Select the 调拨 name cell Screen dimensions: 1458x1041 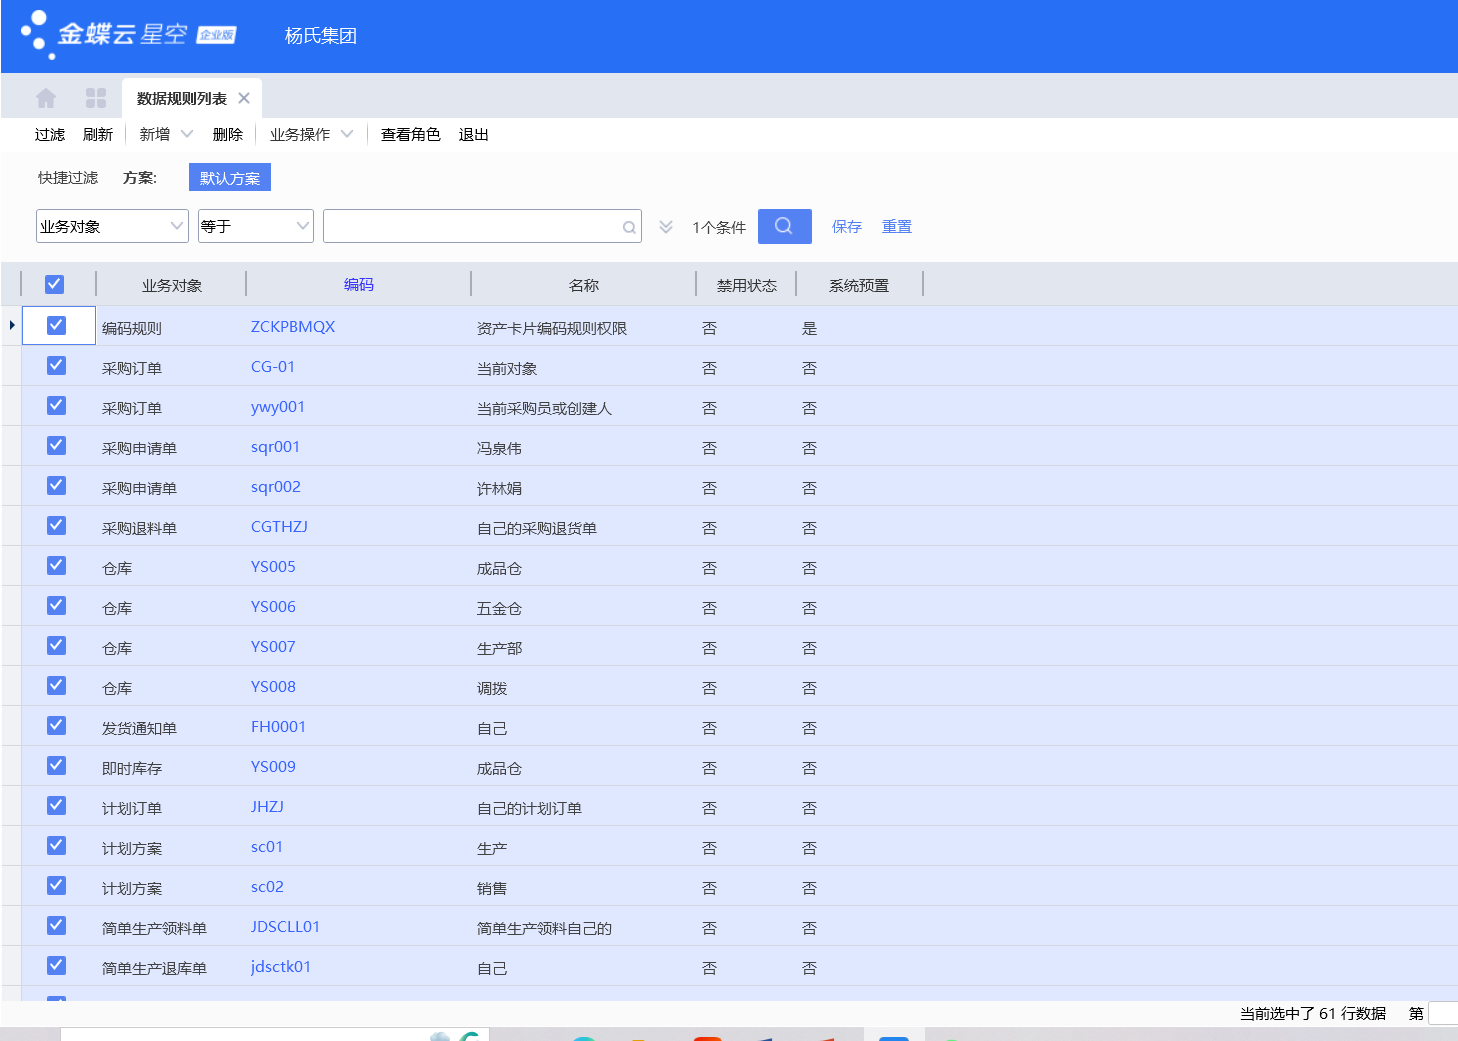pyautogui.click(x=492, y=688)
